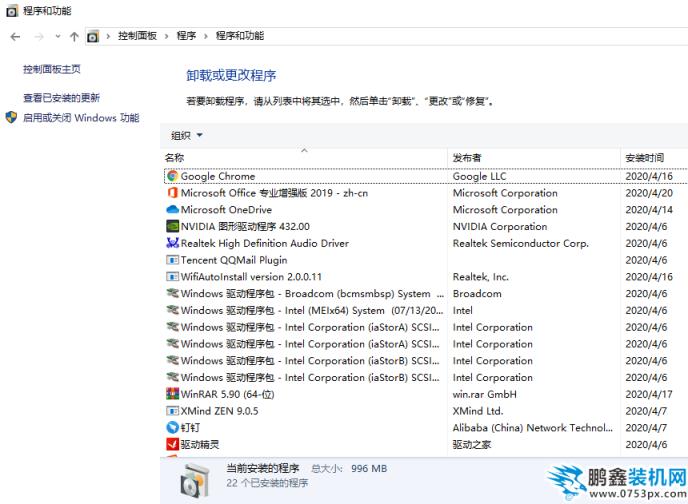The width and height of the screenshot is (688, 504).
Task: Click win.rar GmbH publisher cell
Action: pos(484,394)
